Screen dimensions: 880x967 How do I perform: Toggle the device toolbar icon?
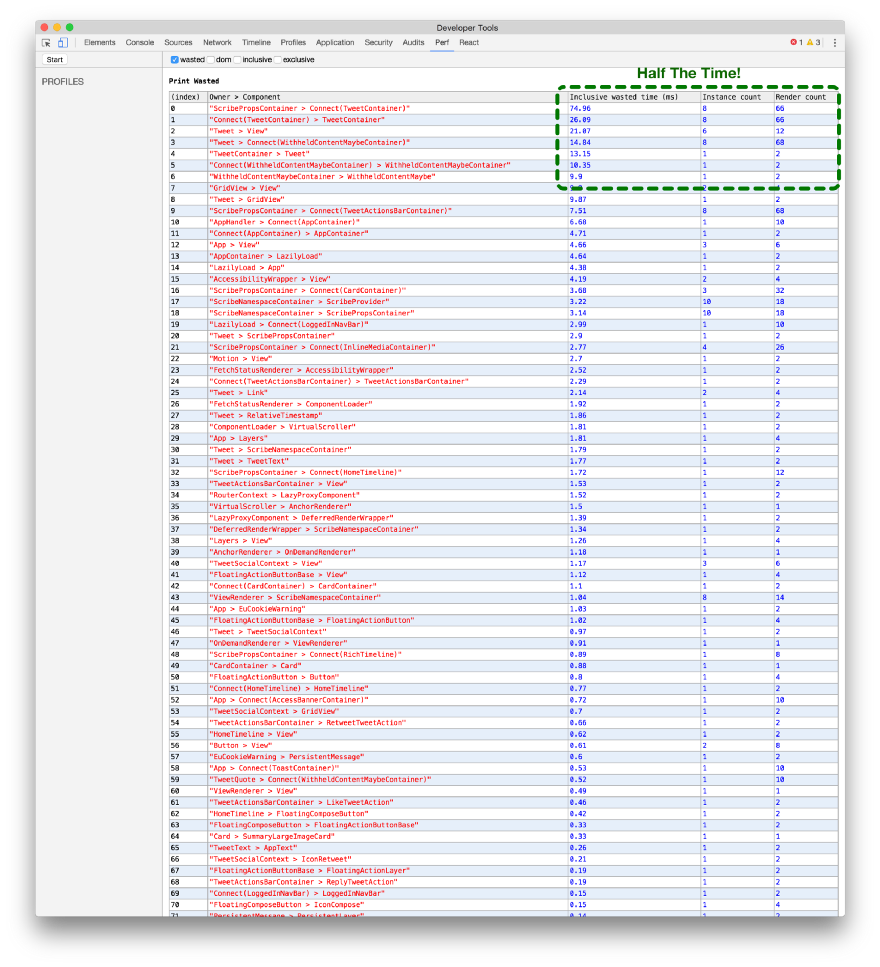click(63, 43)
